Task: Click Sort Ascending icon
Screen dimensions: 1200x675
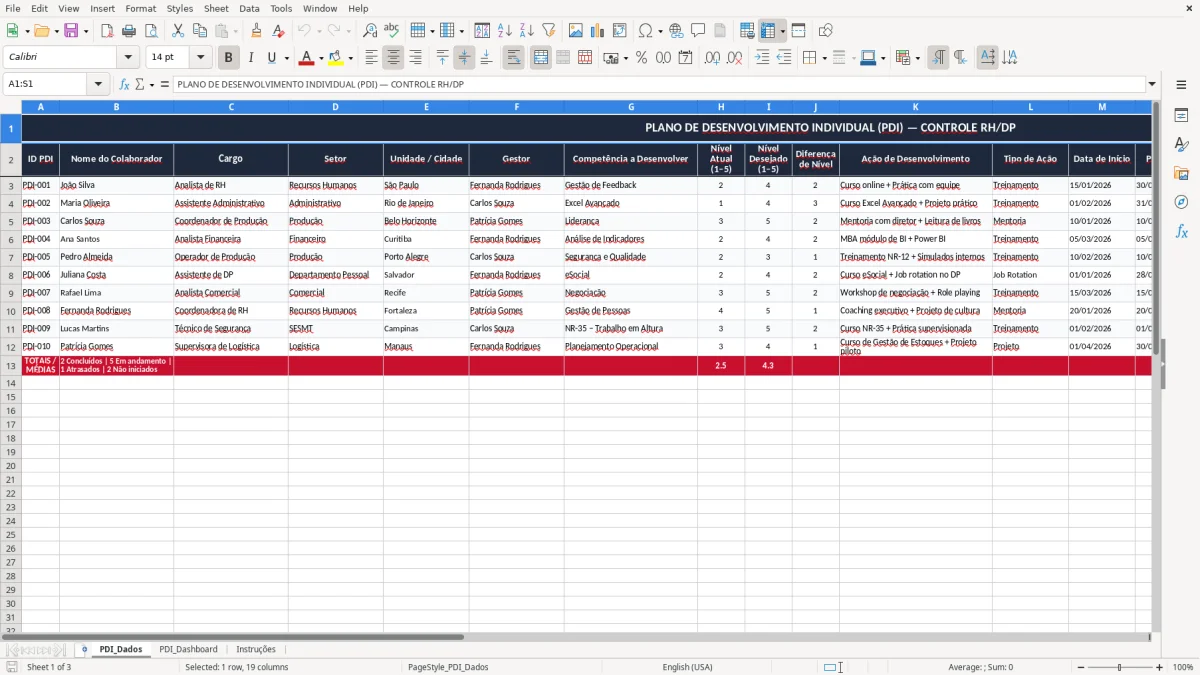Action: point(504,31)
